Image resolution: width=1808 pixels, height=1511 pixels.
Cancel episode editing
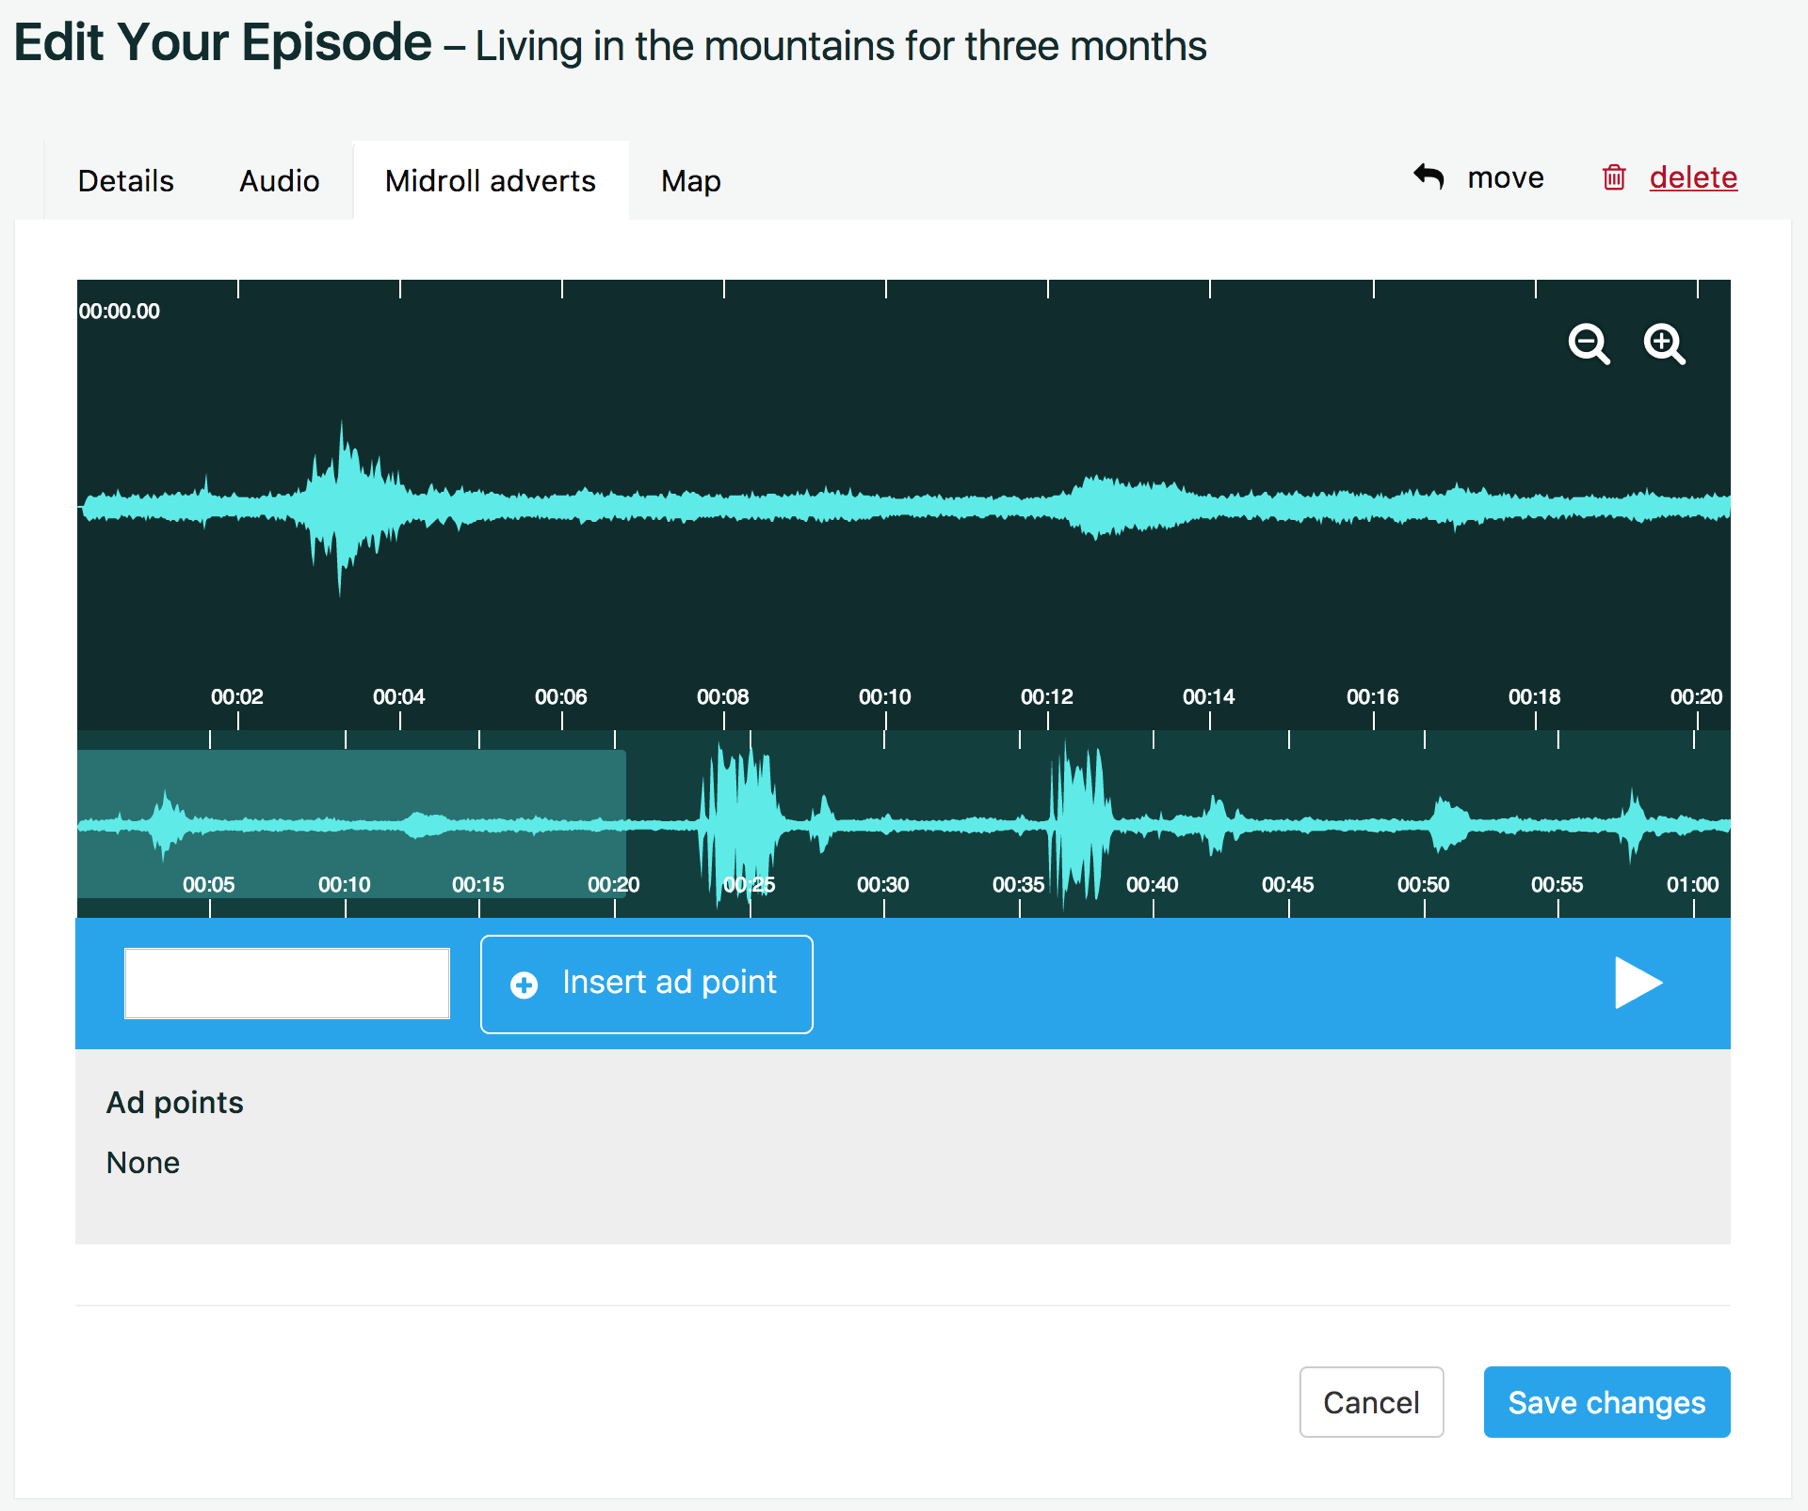point(1371,1402)
